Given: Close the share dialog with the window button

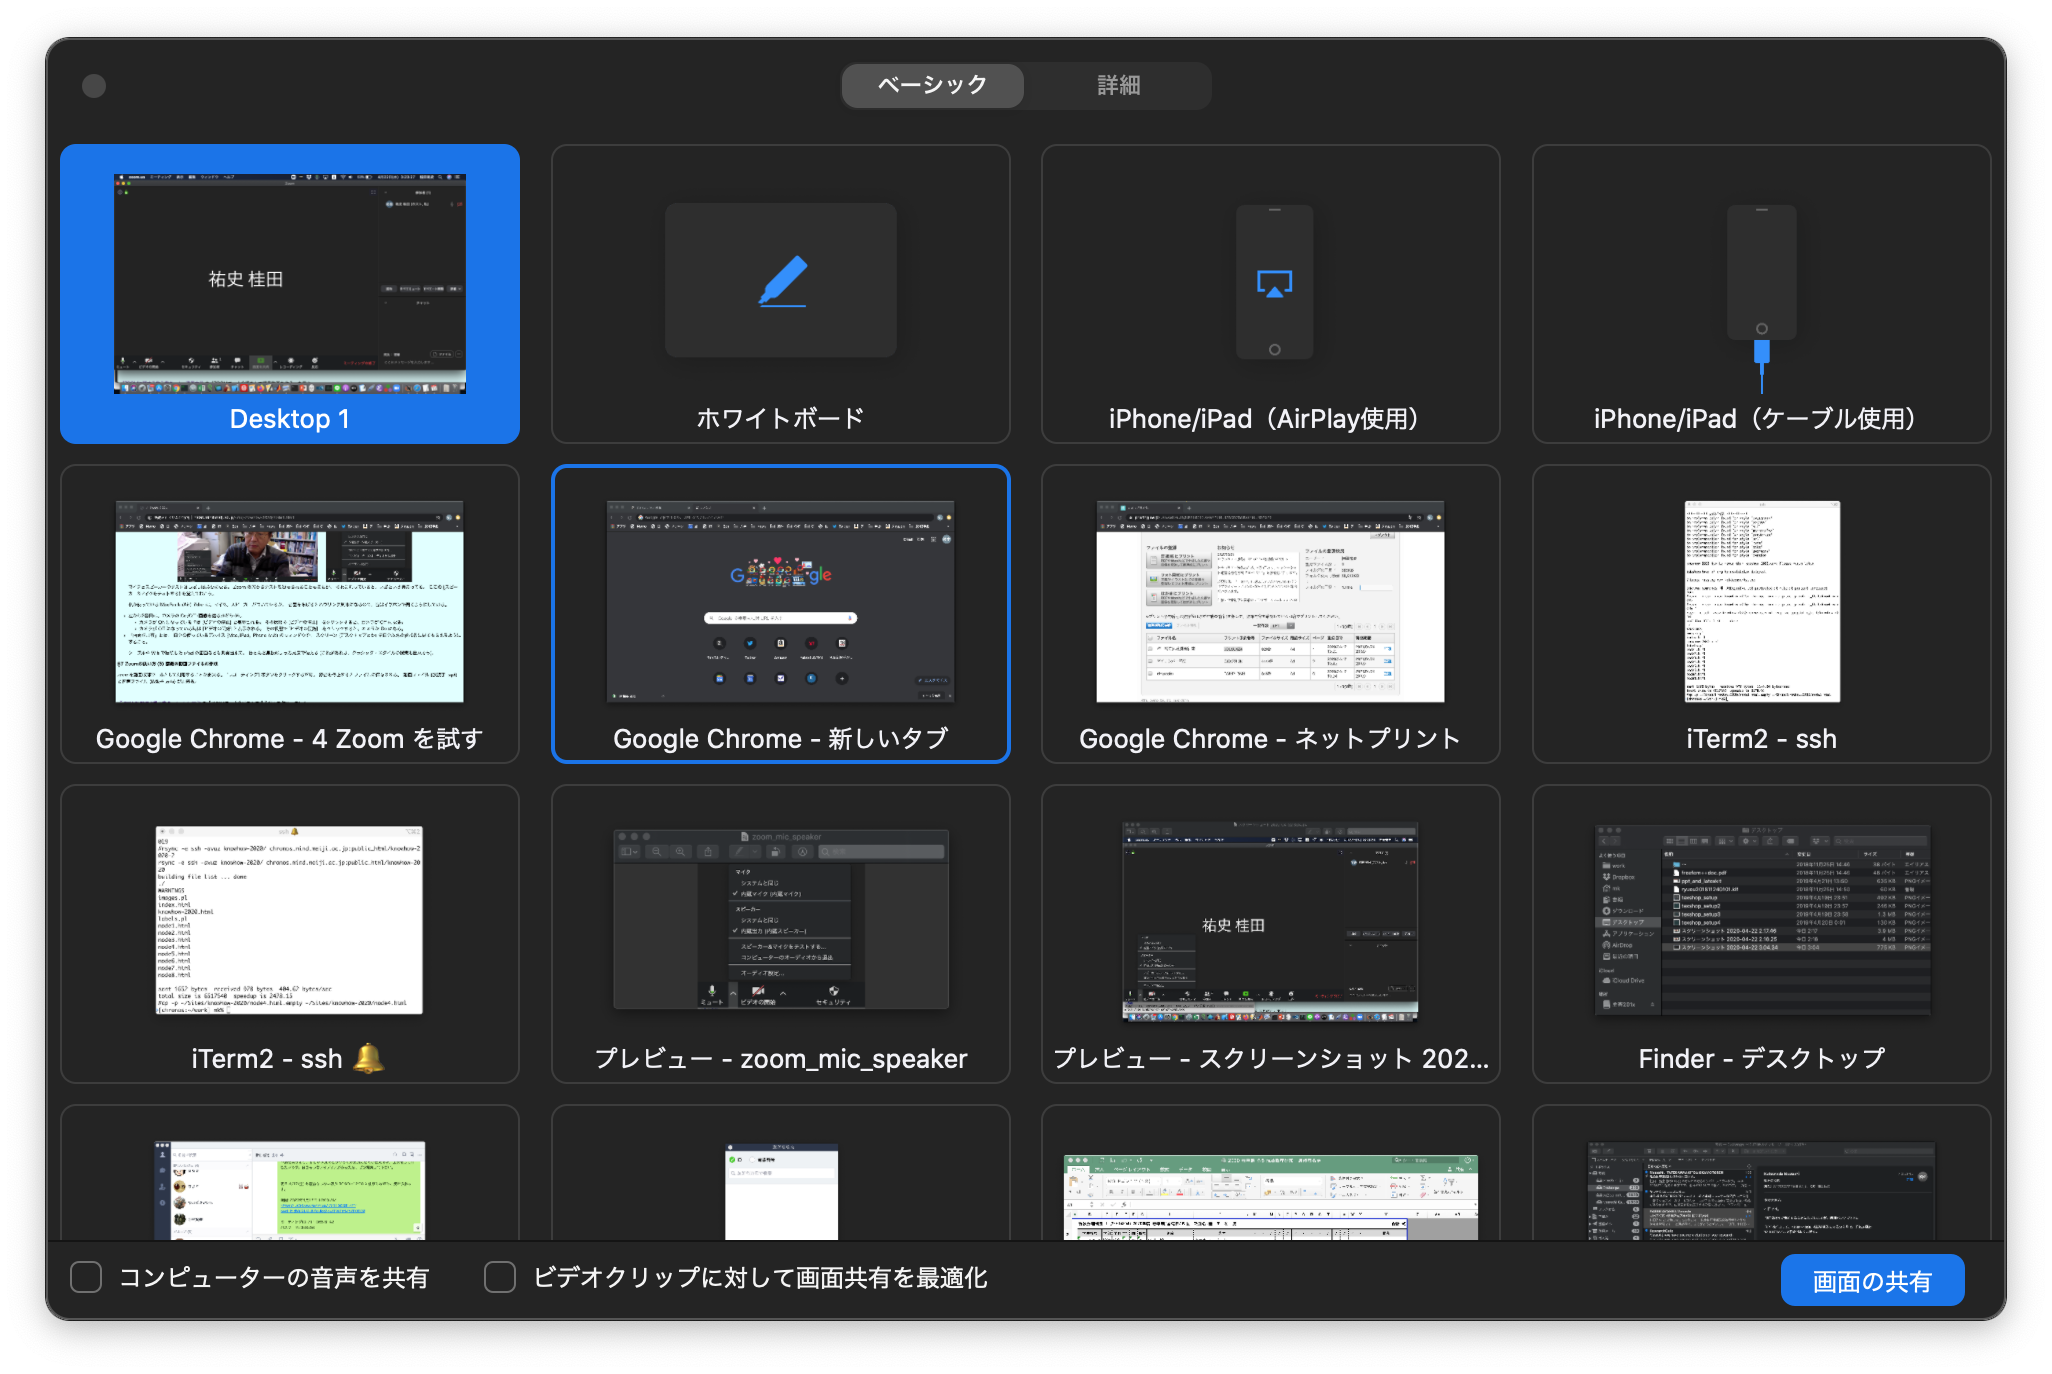Looking at the screenshot, I should click(94, 86).
